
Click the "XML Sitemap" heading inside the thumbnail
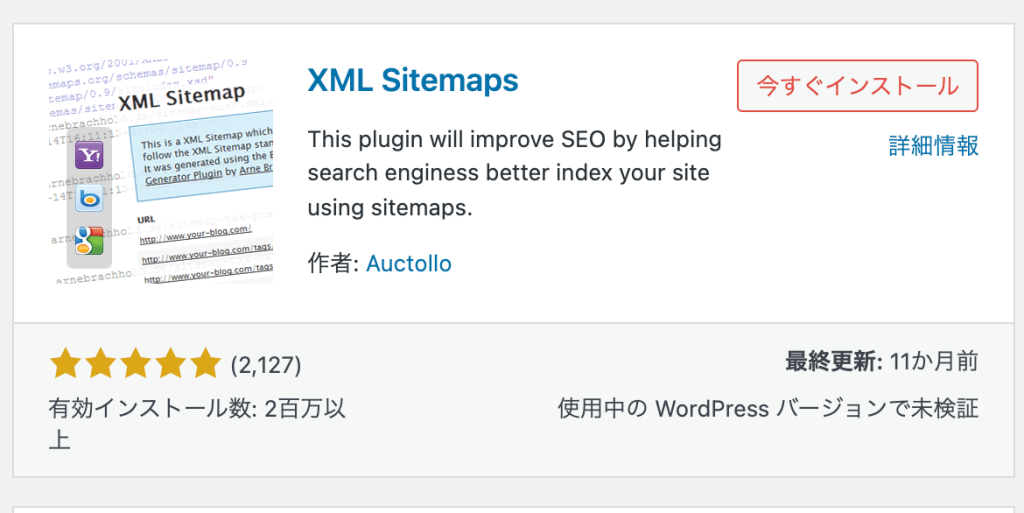point(181,98)
